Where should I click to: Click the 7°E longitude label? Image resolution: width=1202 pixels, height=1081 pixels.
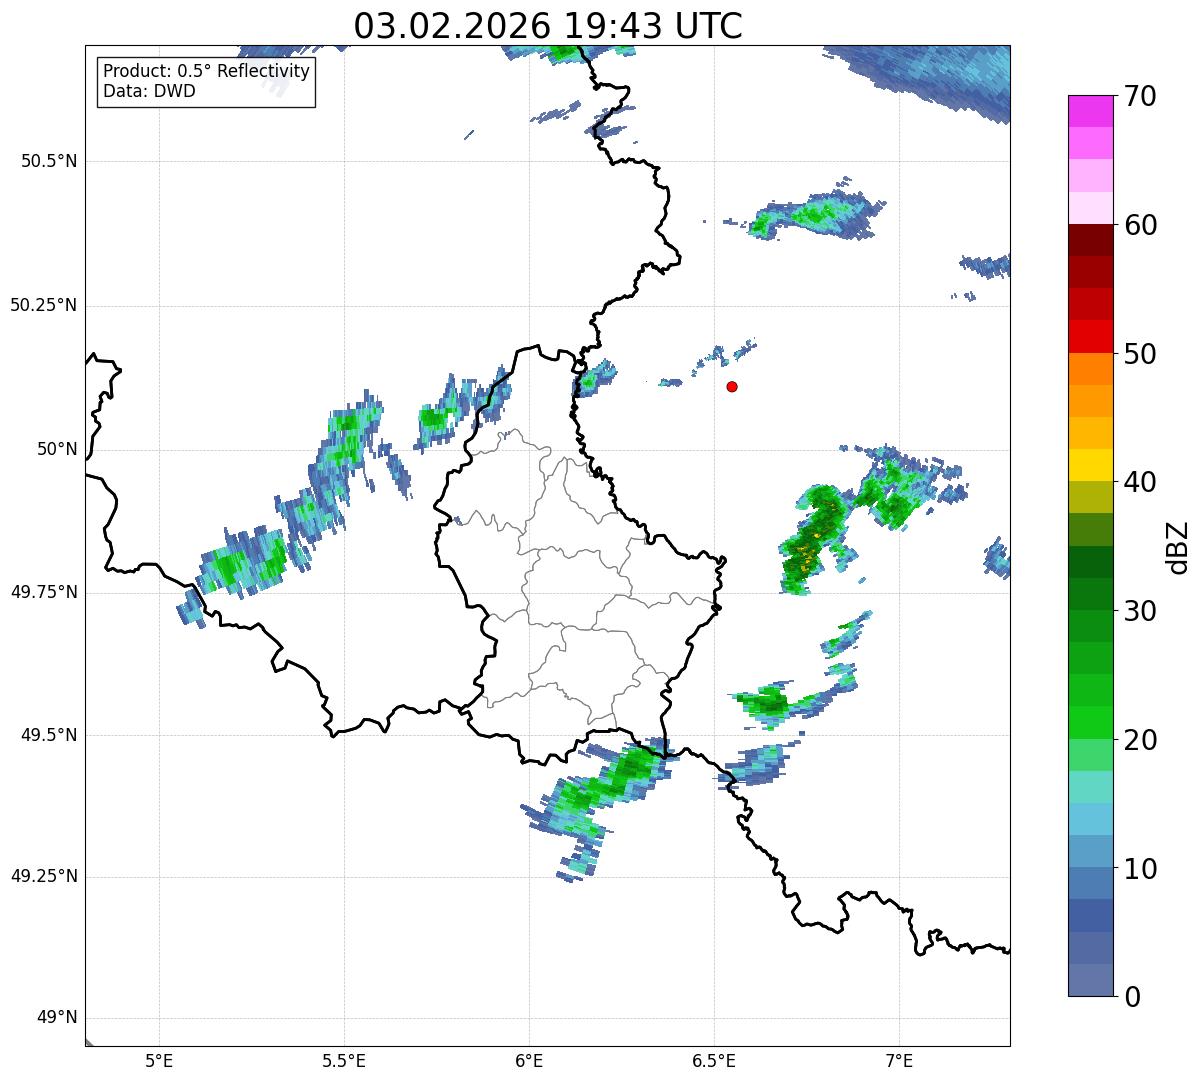(x=899, y=1060)
